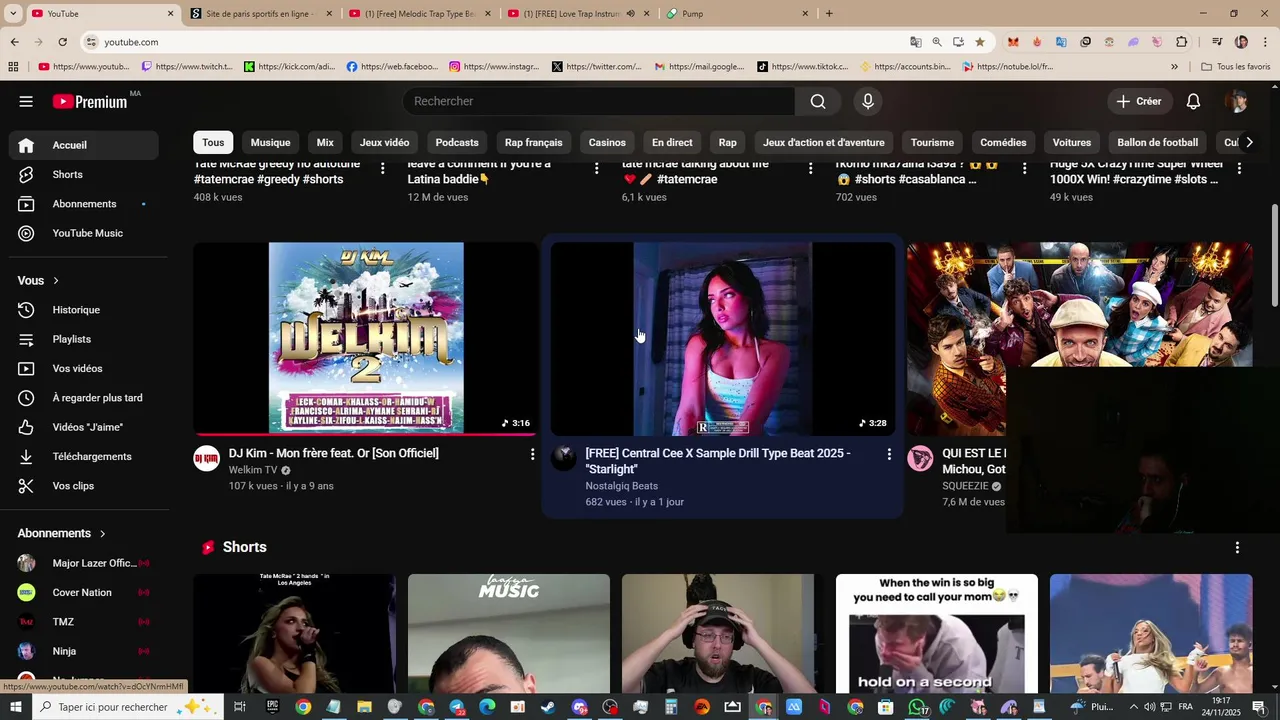1280x720 pixels.
Task: Open Chrome extensions puzzle icon
Action: [x=1182, y=42]
